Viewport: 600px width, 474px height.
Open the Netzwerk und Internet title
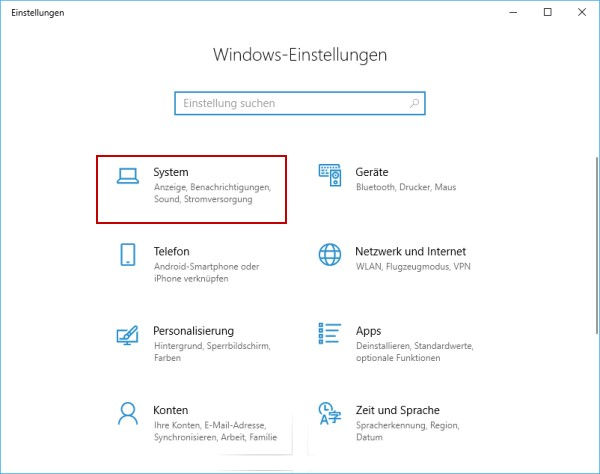coord(410,251)
